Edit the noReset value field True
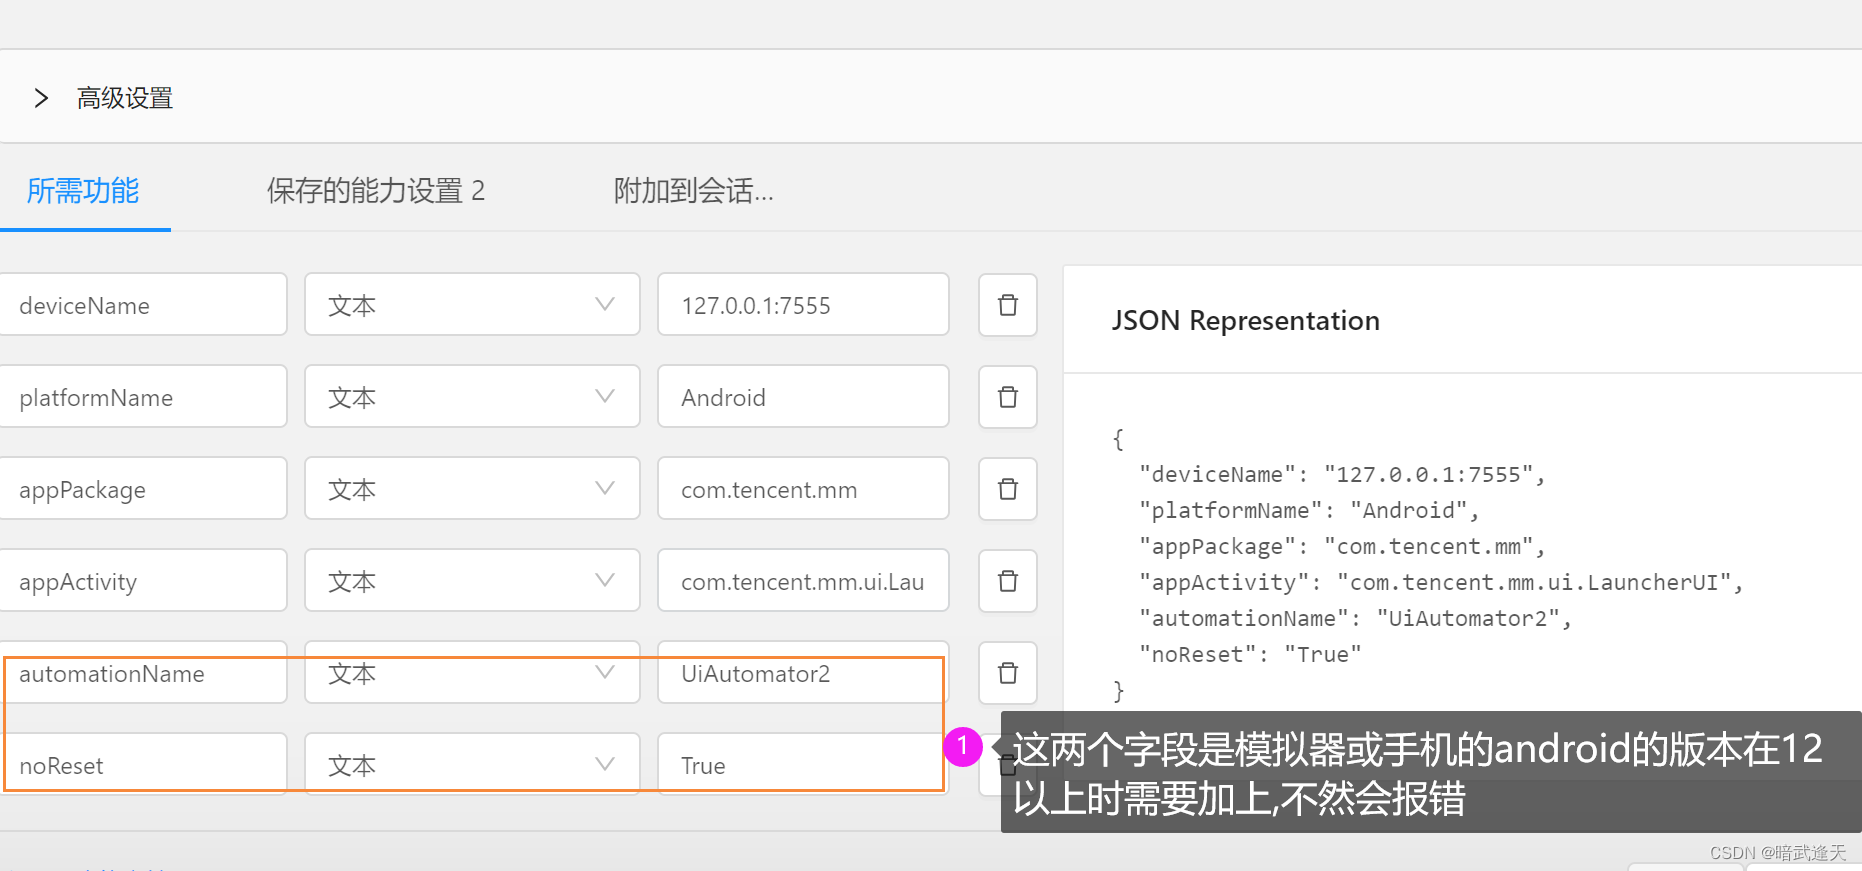The width and height of the screenshot is (1862, 871). (803, 765)
